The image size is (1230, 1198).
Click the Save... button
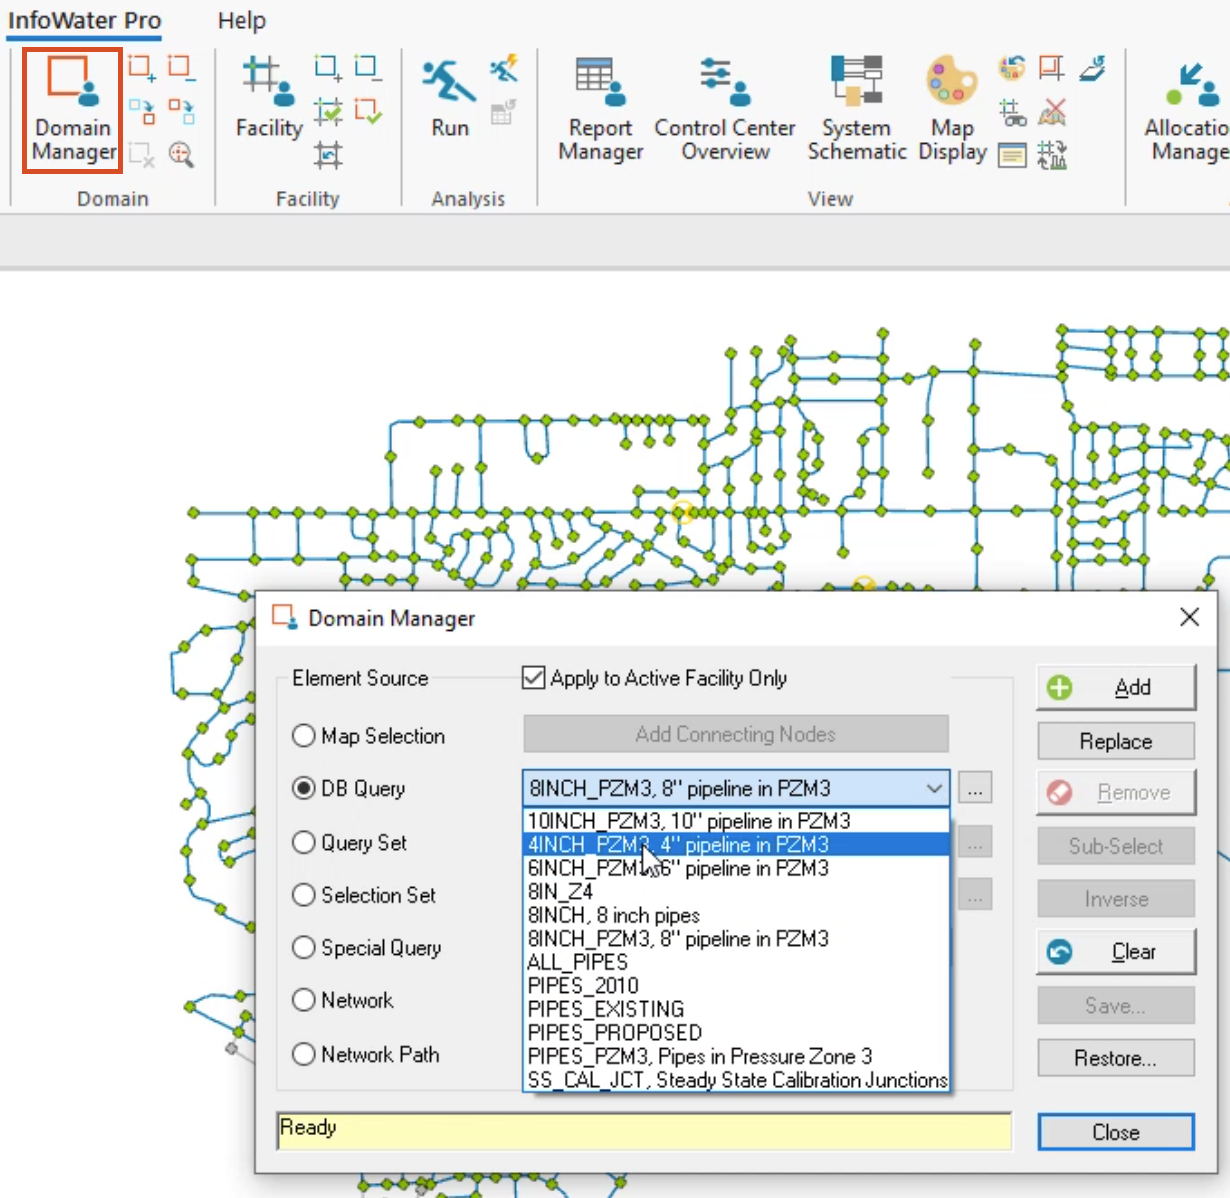(1116, 1005)
